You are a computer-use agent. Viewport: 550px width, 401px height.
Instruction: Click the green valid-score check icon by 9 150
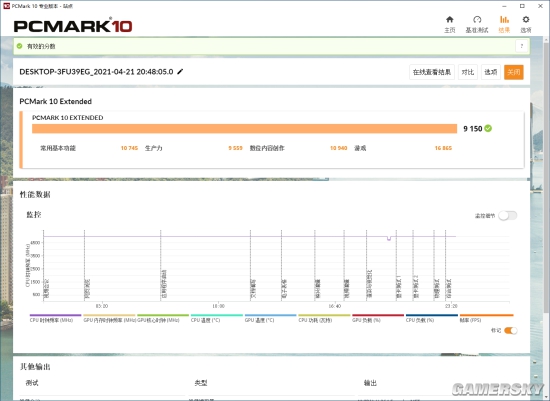[x=488, y=128]
